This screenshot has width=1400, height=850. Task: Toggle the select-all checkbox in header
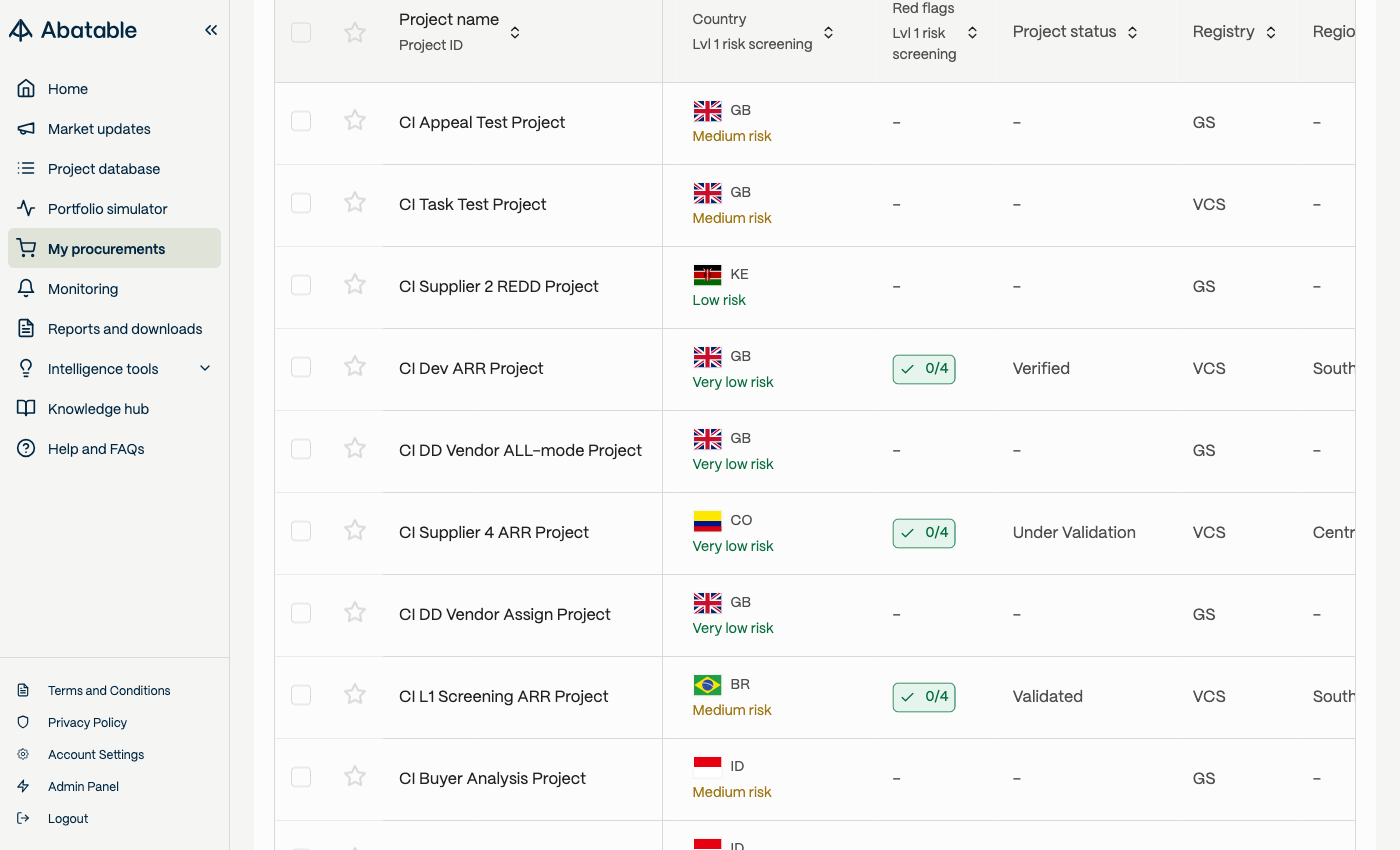coord(301,33)
